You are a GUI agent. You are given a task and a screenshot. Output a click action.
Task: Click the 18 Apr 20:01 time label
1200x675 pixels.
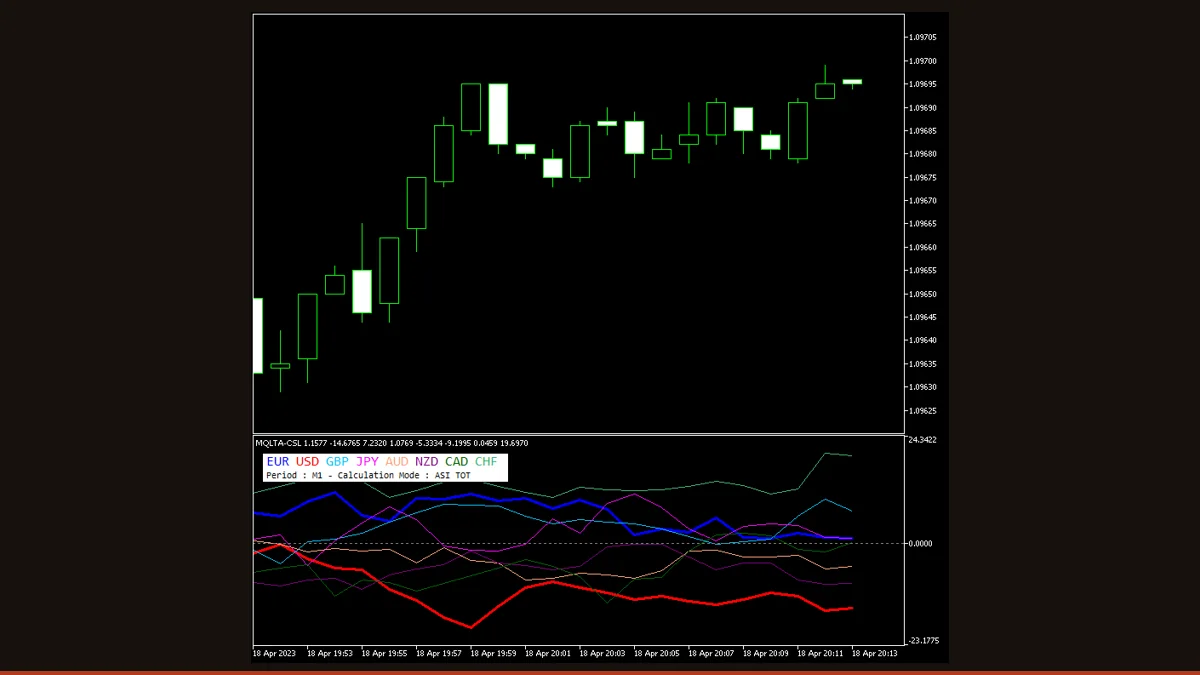point(547,653)
